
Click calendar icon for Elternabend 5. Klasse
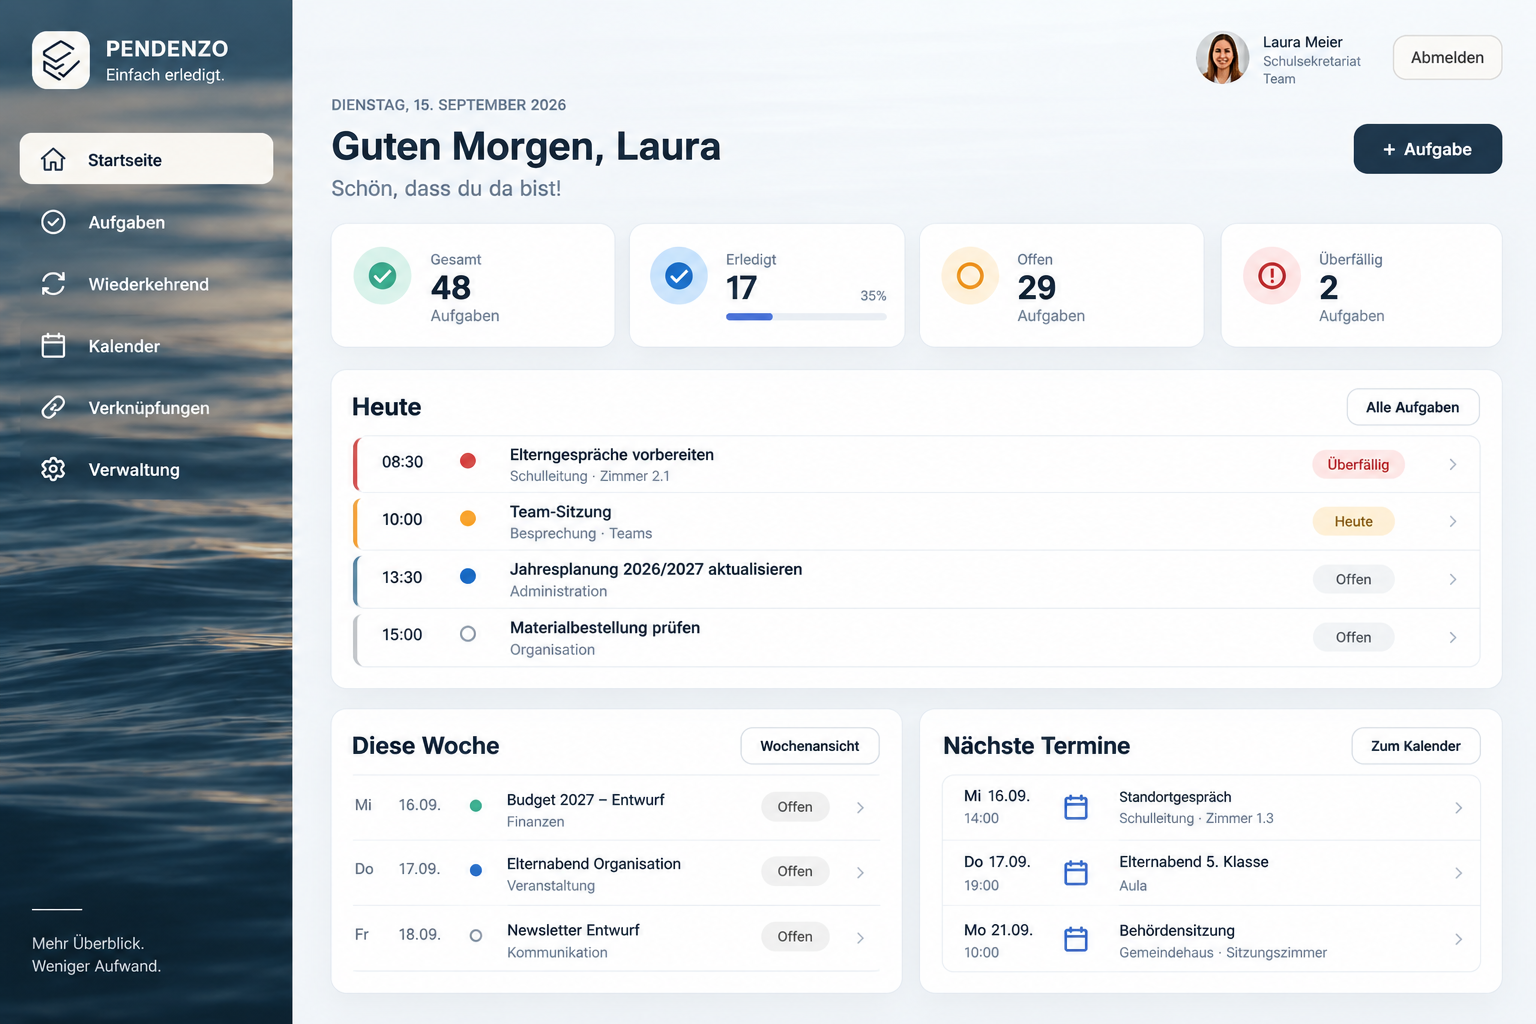pos(1076,873)
